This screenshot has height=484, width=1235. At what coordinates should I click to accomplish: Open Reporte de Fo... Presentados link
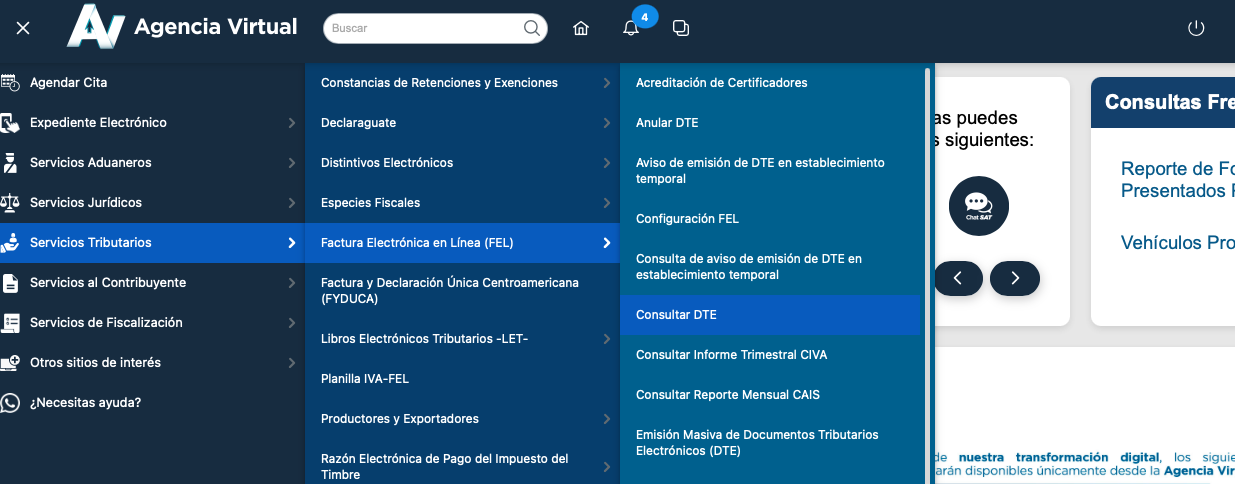point(1177,179)
